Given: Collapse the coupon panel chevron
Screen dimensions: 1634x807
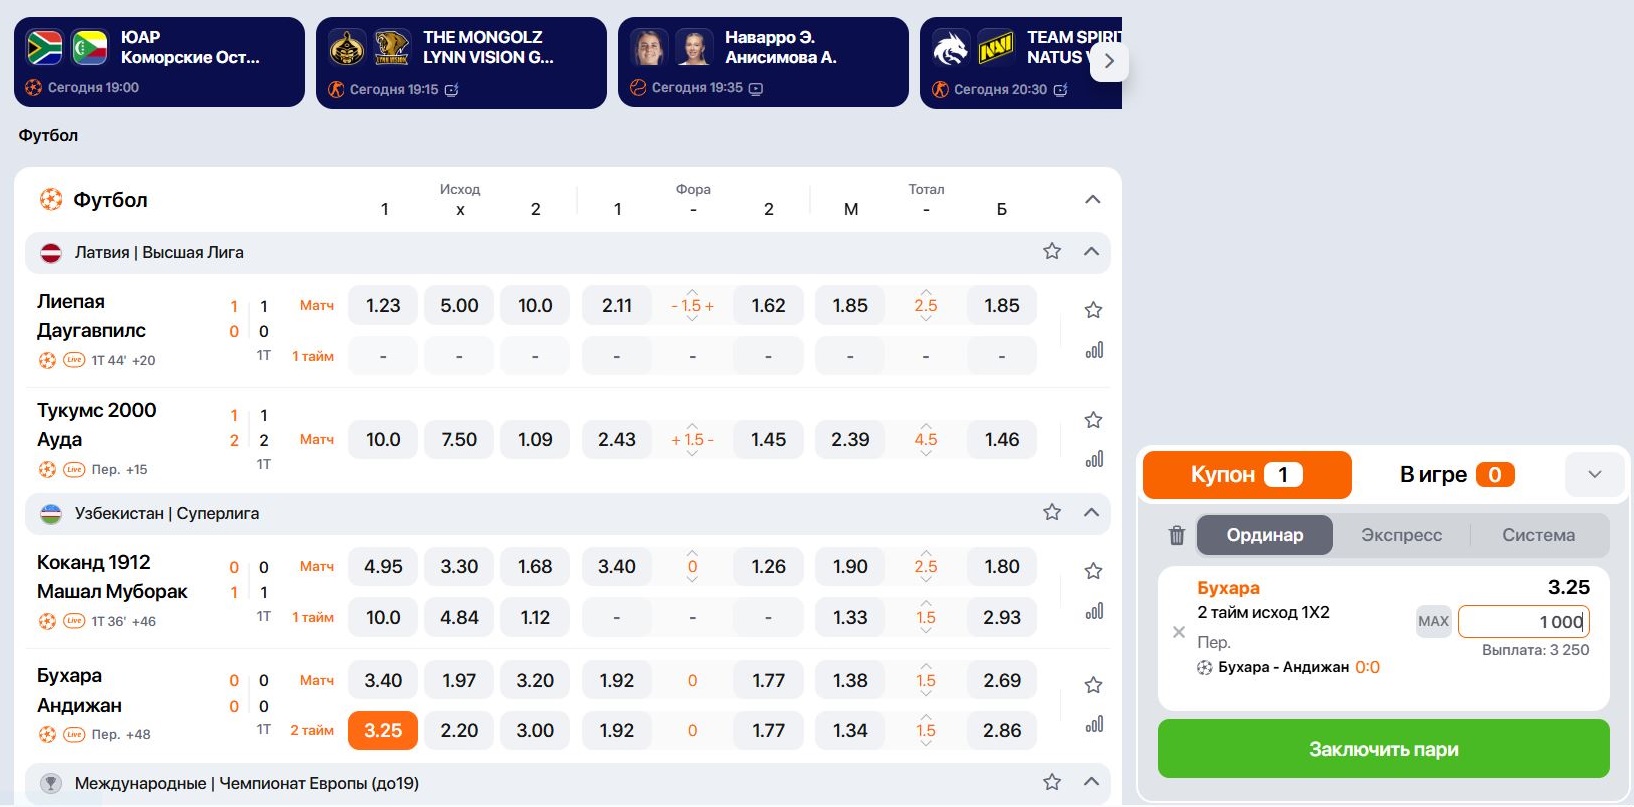Looking at the screenshot, I should [1595, 474].
